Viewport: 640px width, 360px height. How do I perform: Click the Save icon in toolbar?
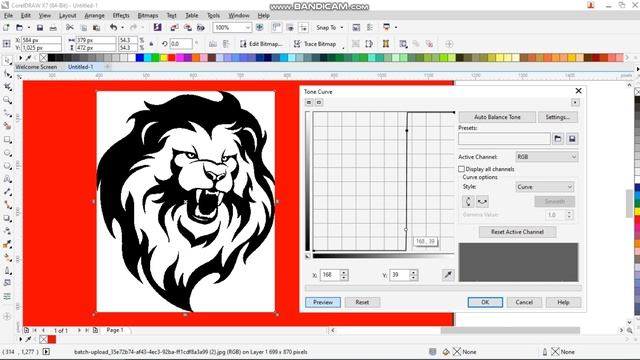(40, 27)
